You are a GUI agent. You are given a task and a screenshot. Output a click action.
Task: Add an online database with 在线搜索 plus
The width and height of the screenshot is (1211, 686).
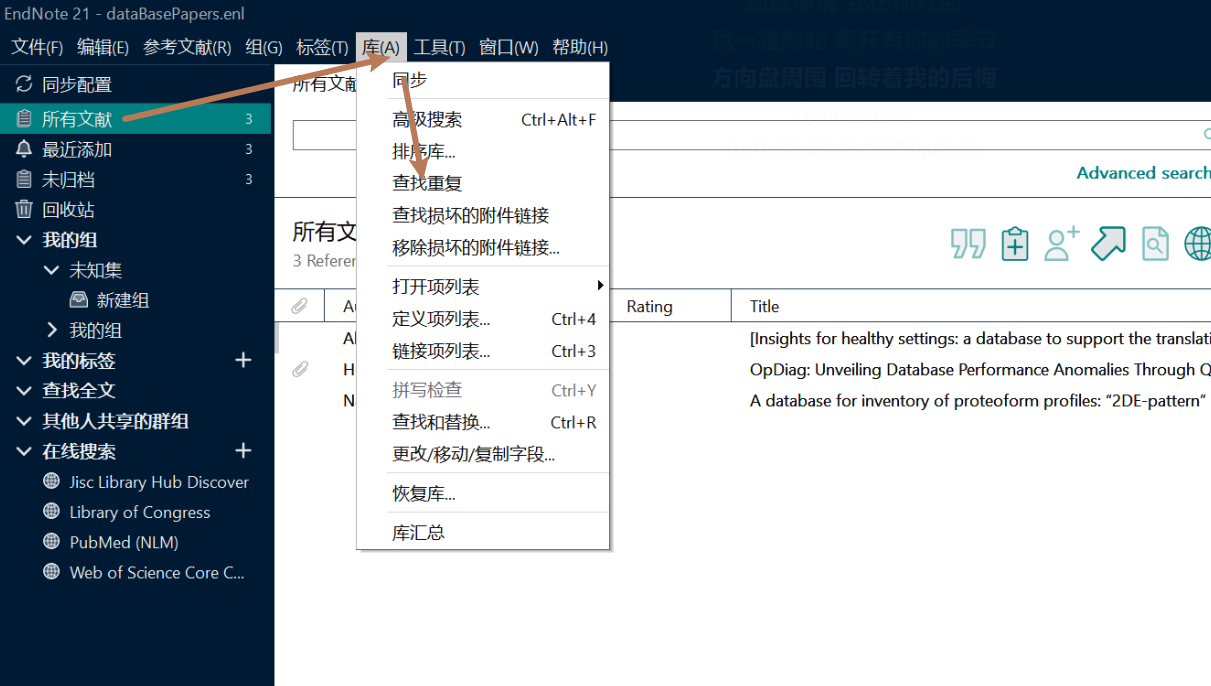click(x=243, y=451)
